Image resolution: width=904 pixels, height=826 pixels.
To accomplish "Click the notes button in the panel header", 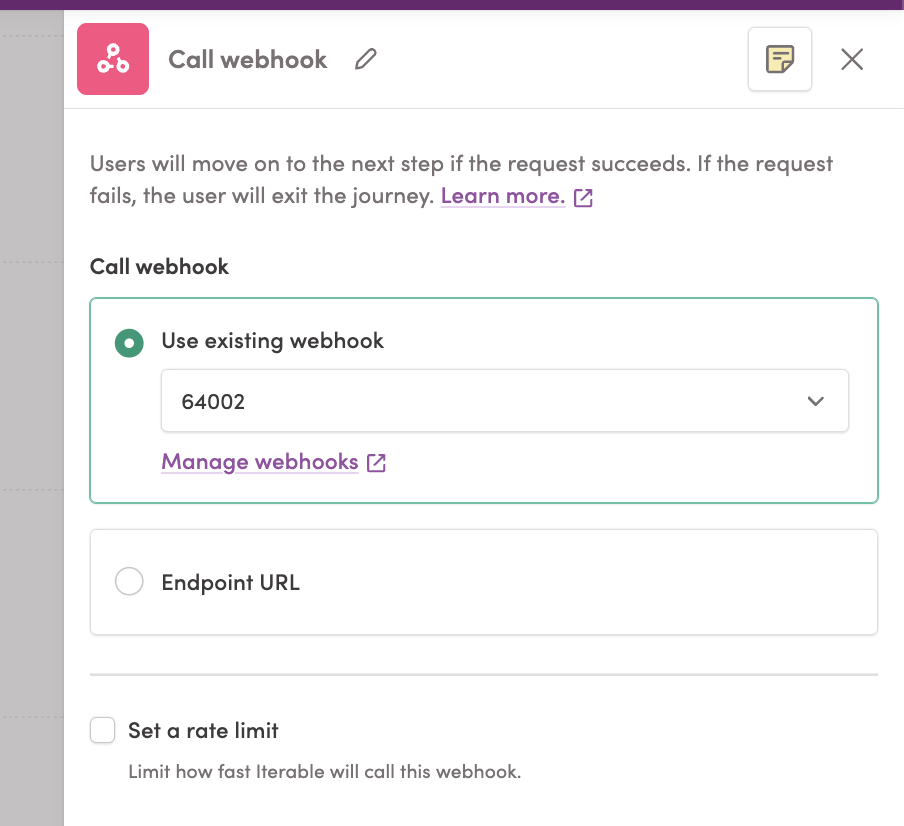I will click(x=779, y=59).
